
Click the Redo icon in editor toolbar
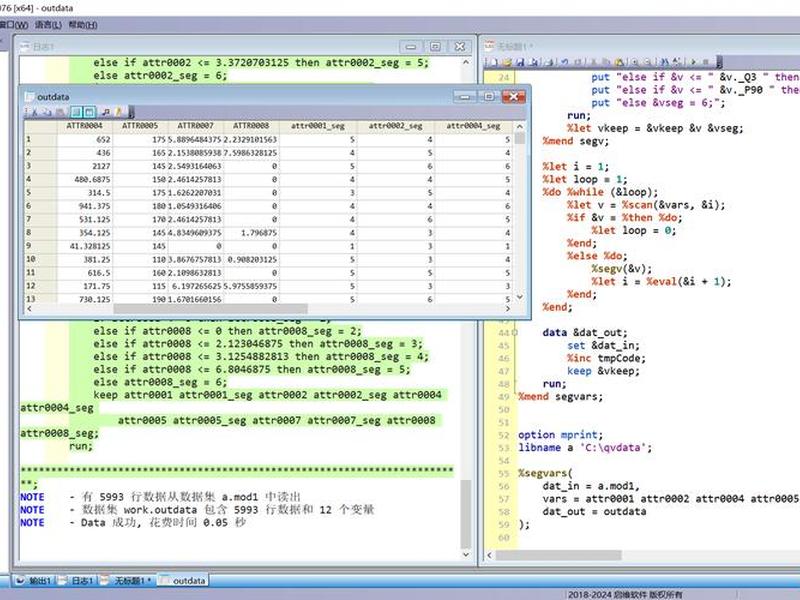(x=578, y=62)
